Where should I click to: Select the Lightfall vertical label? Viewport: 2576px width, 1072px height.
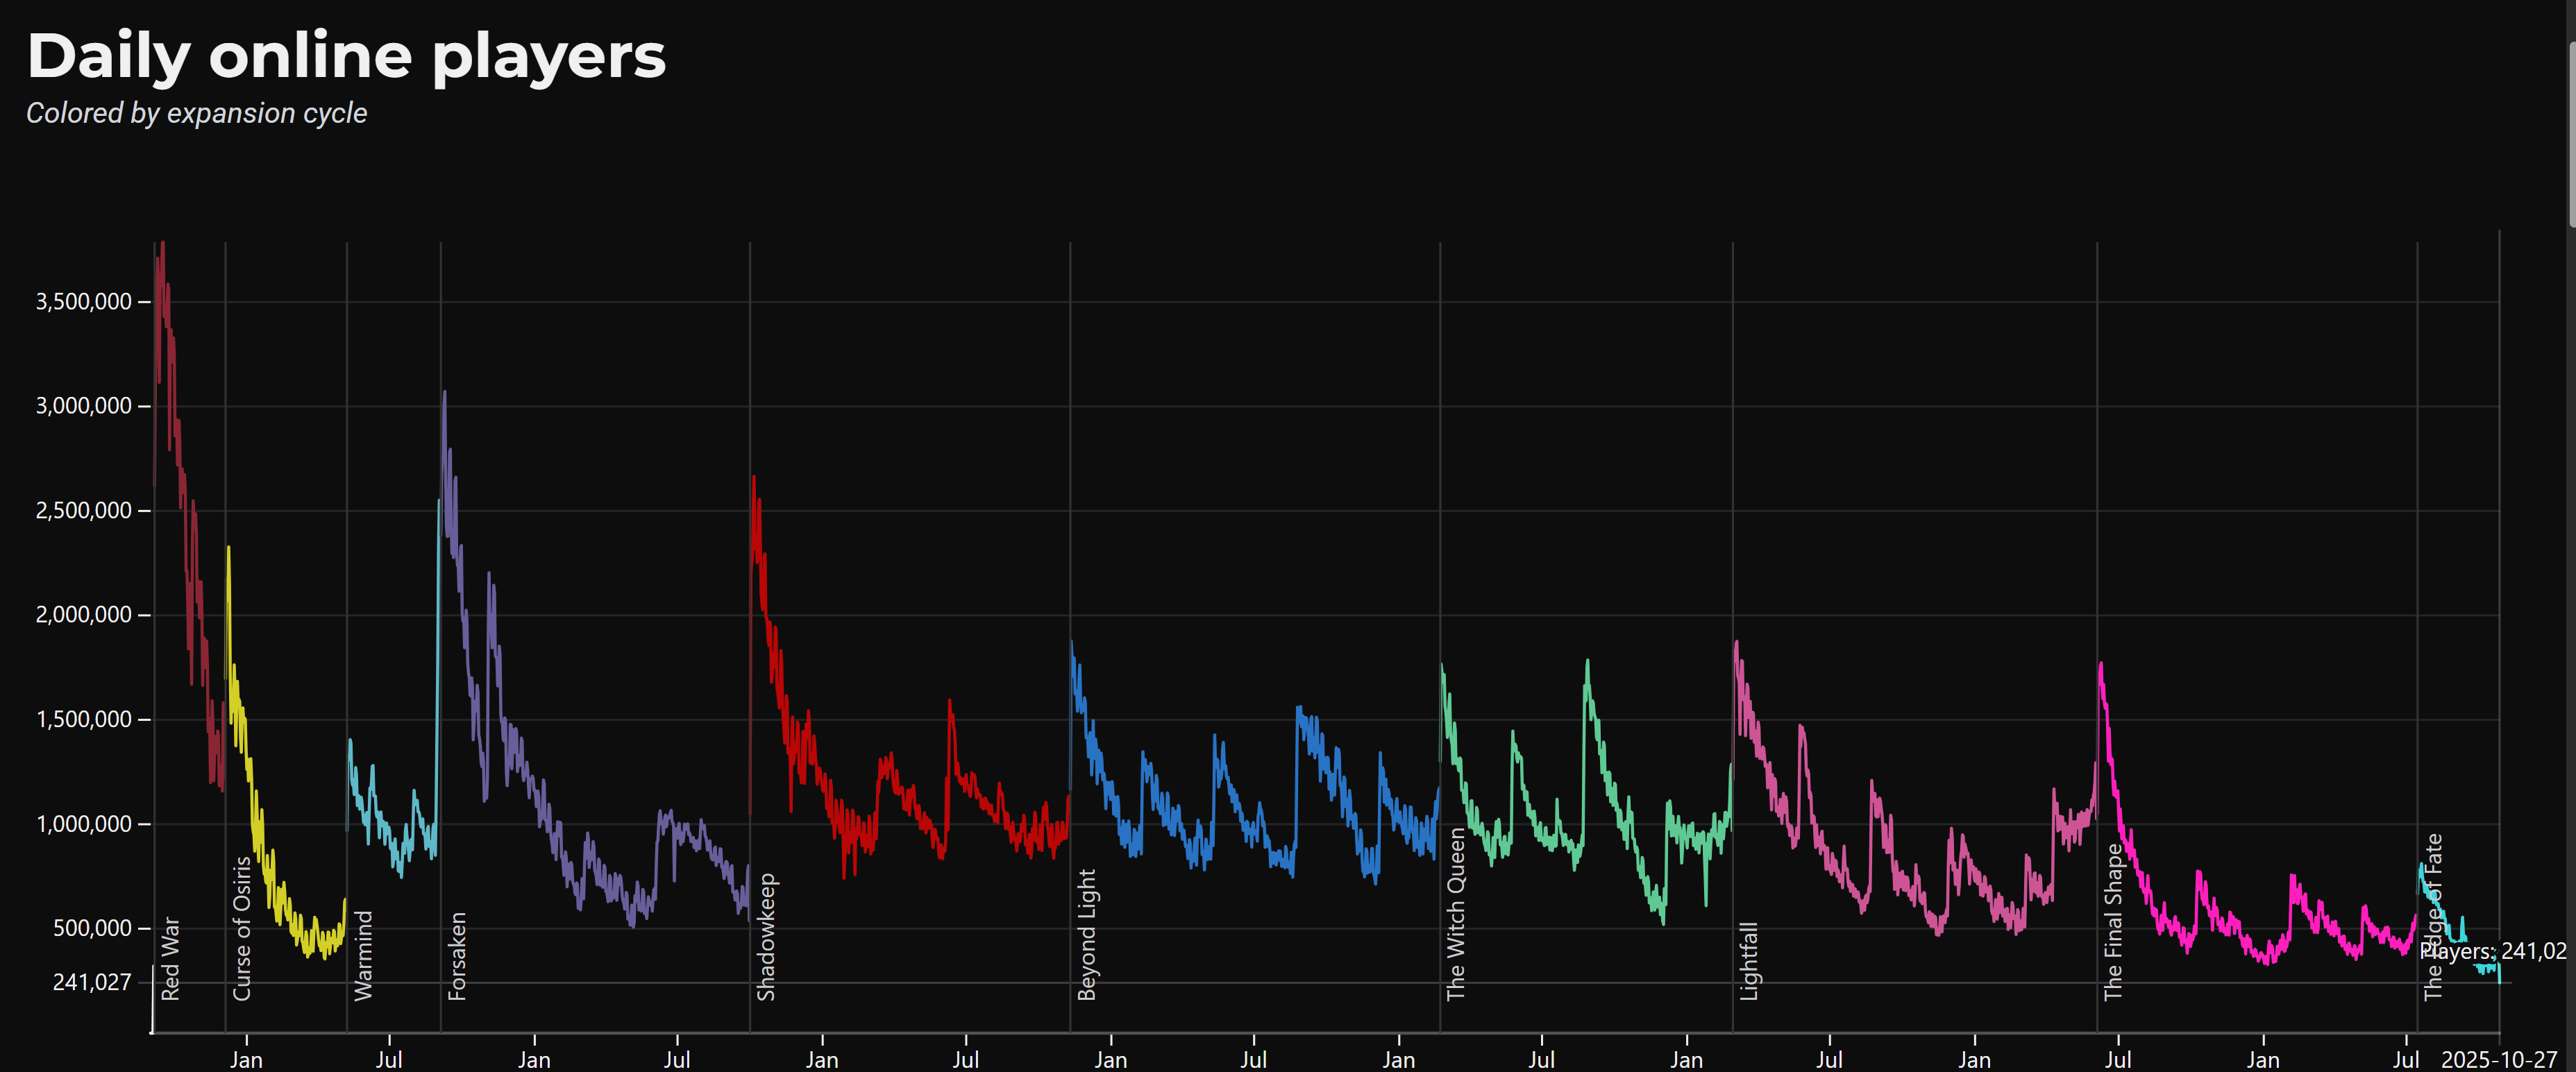[x=1749, y=961]
